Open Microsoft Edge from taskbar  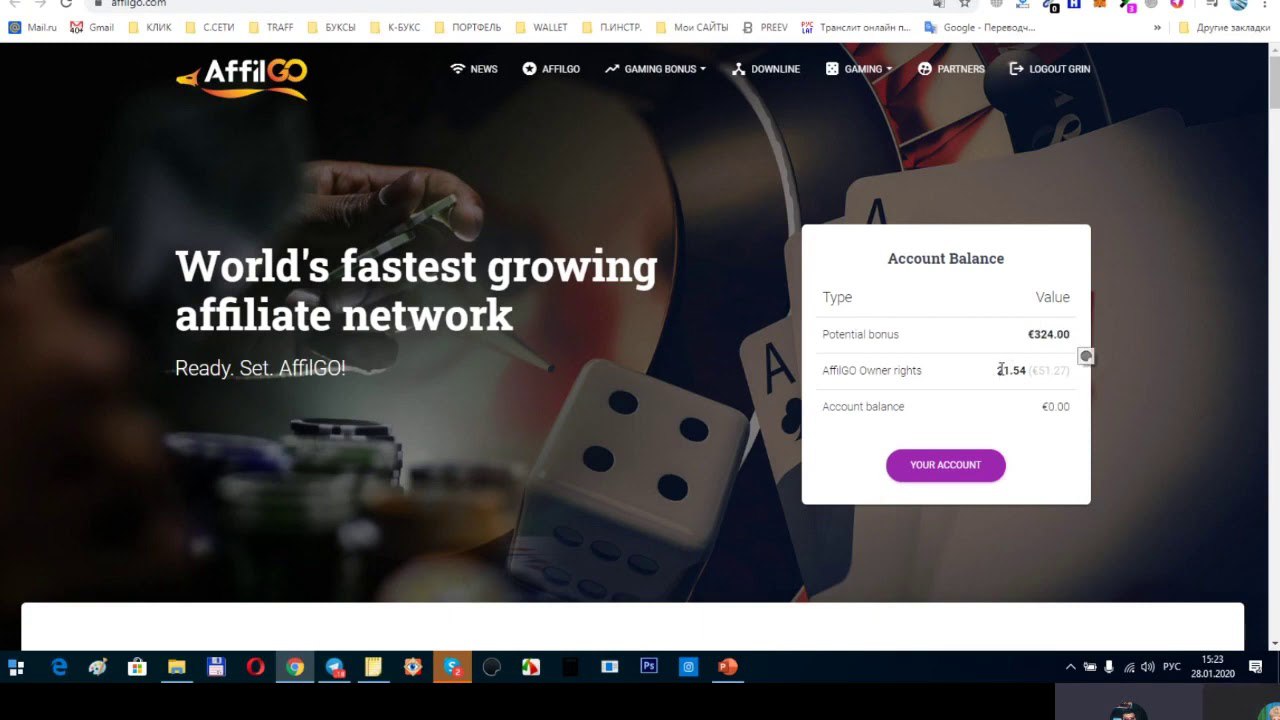point(59,666)
